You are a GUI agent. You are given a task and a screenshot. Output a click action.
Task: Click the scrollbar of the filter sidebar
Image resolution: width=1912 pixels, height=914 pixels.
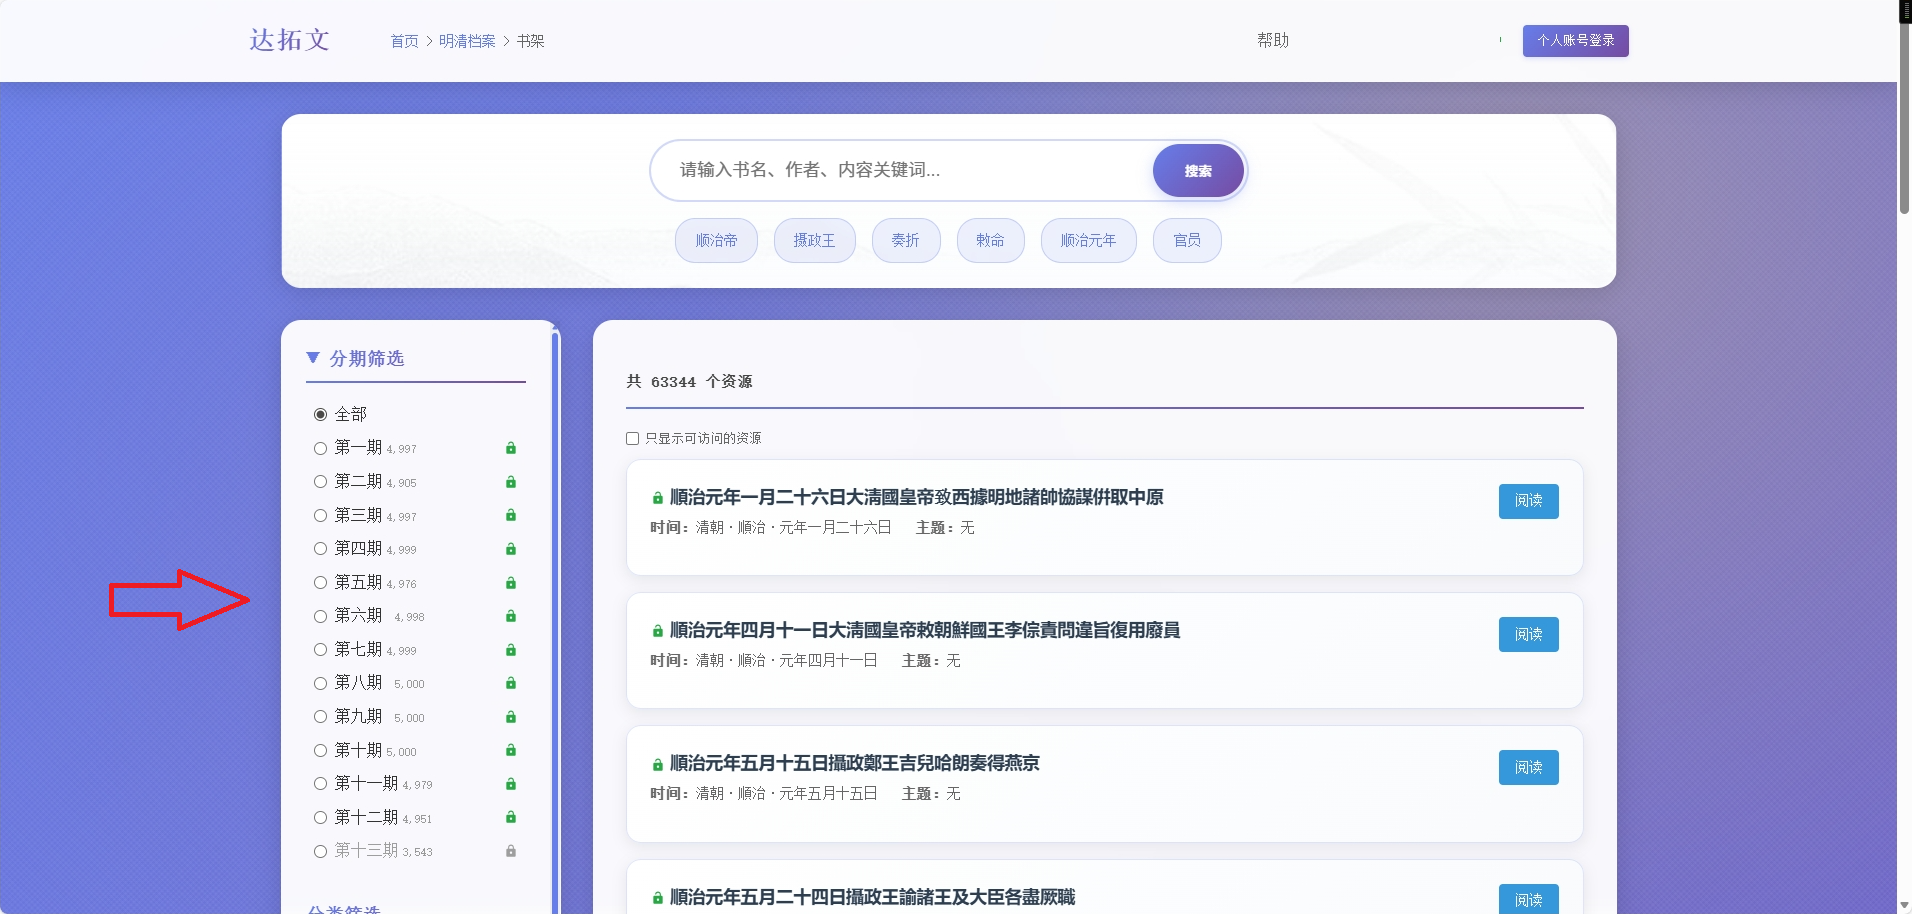point(557,600)
